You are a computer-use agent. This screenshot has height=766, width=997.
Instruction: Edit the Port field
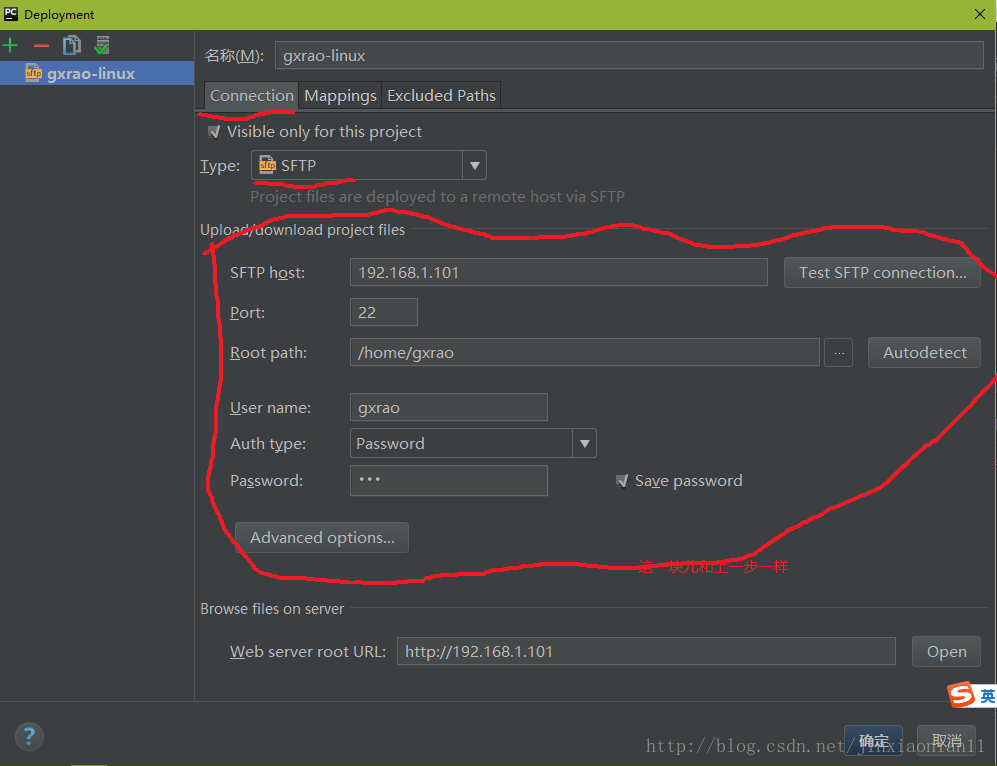click(x=383, y=312)
